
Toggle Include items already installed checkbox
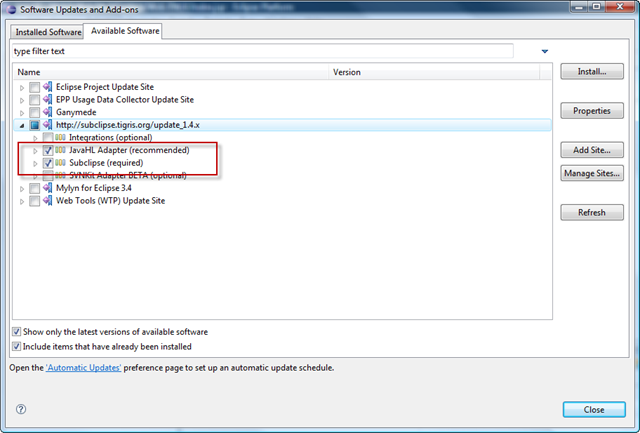pos(16,346)
